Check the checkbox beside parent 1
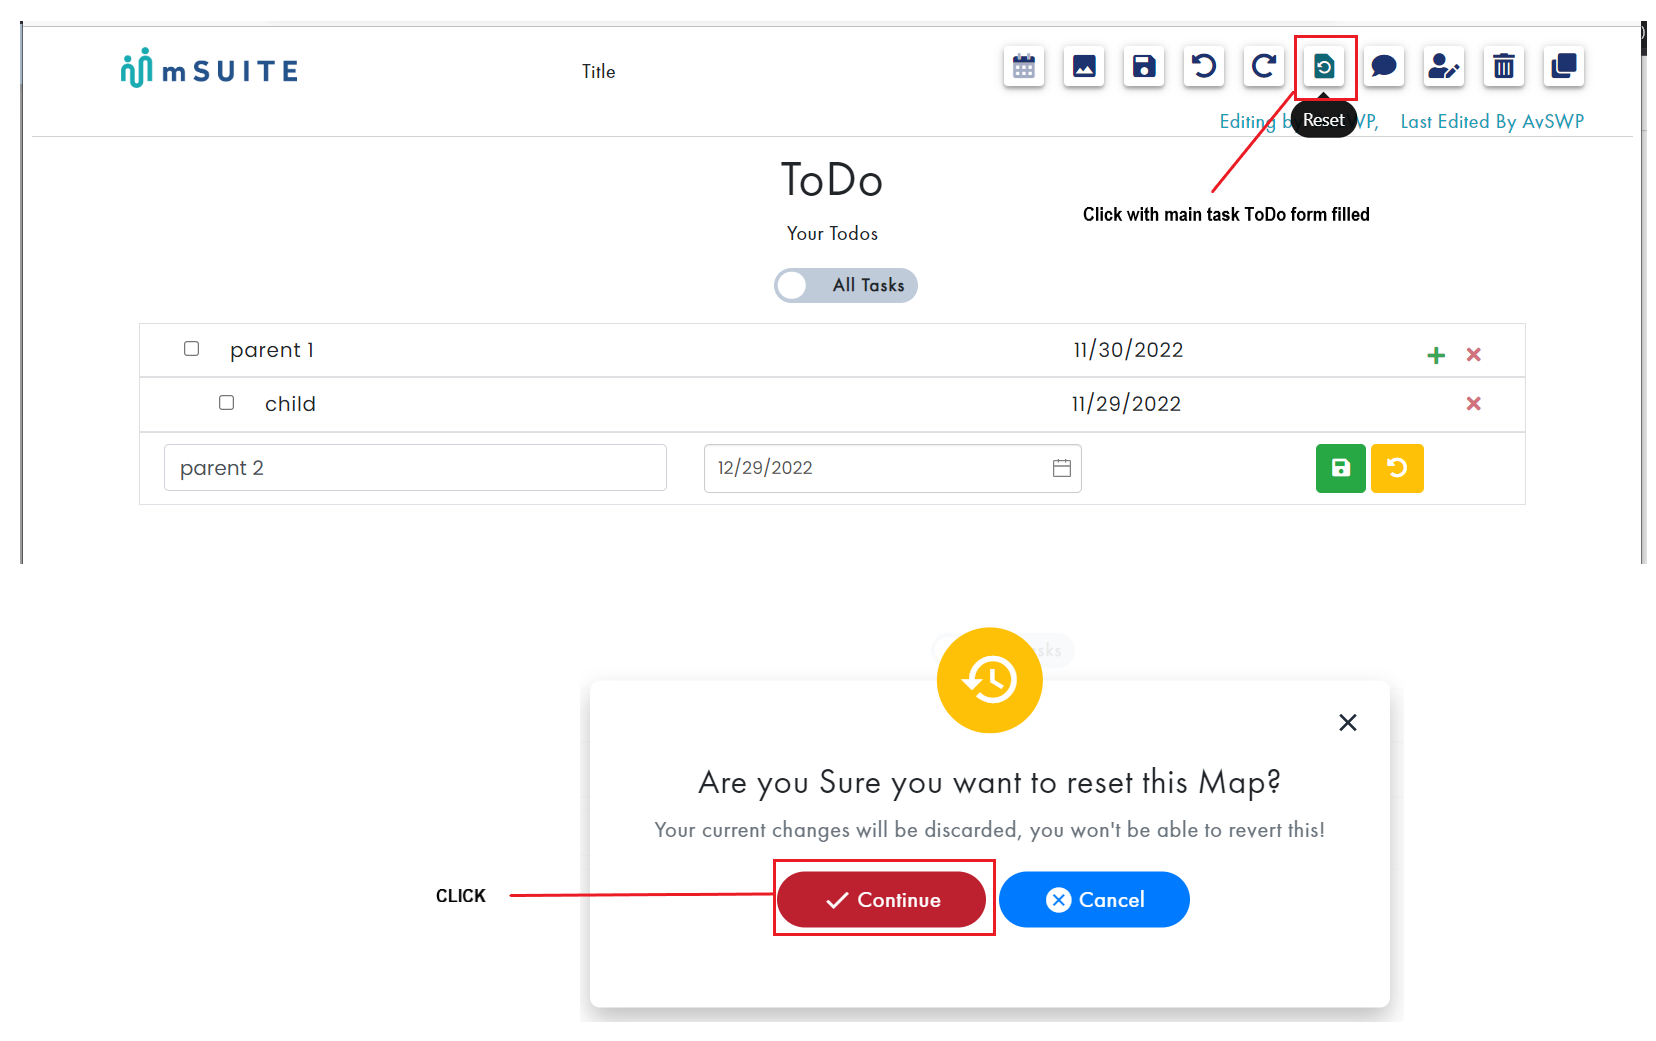Image resolution: width=1656 pixels, height=1041 pixels. [191, 349]
